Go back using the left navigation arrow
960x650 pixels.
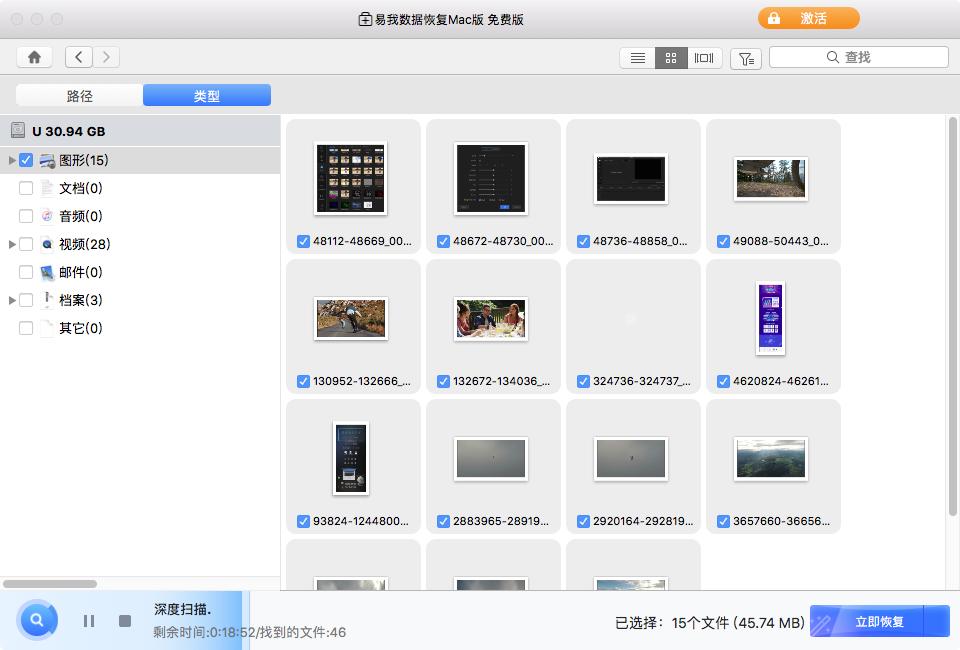pos(78,57)
